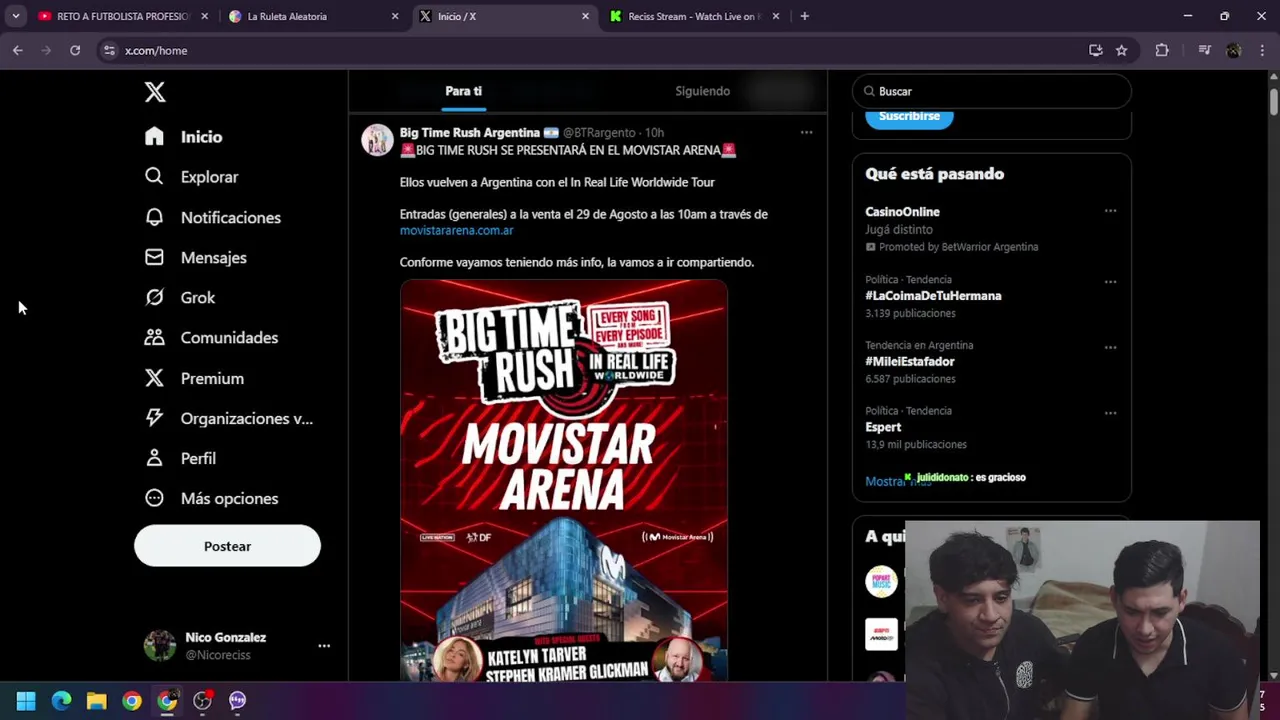Open the #LaCoimaDeTuHermana trend

933,296
